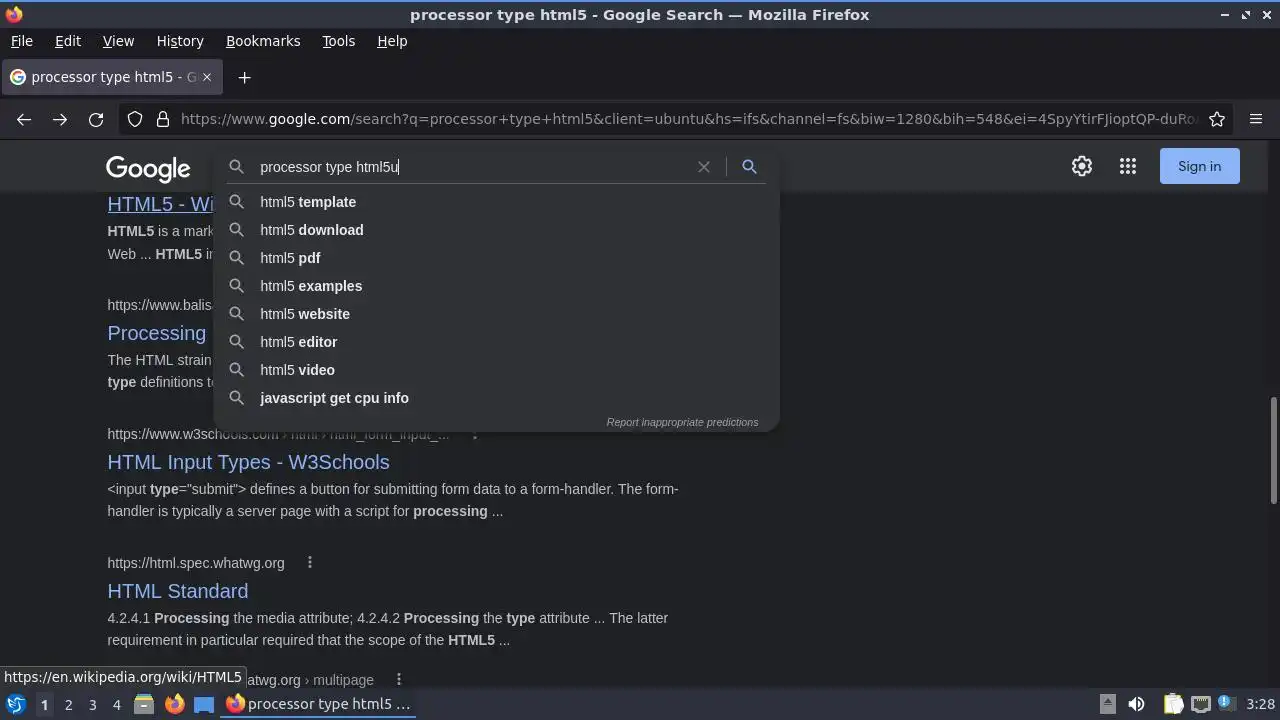Open the Help menu
Screen dimensions: 1280x720
392,41
